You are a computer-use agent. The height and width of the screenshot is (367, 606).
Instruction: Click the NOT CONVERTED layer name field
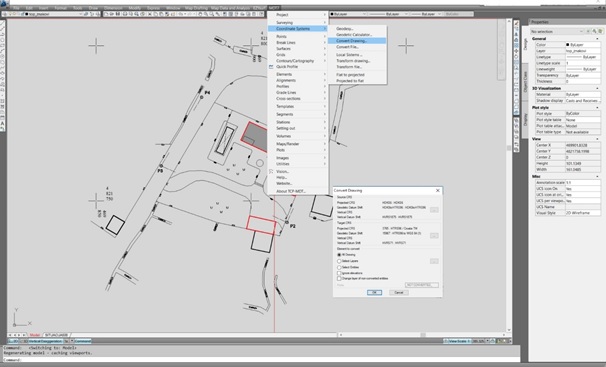(422, 285)
